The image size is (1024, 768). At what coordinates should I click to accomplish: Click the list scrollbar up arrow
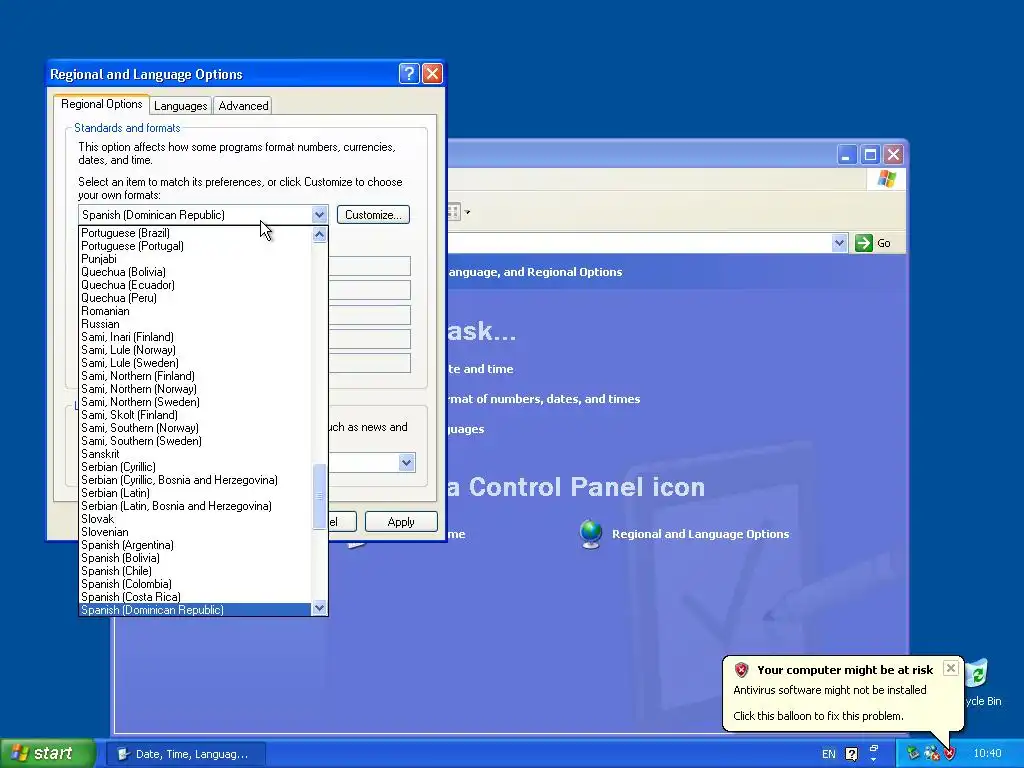pyautogui.click(x=319, y=234)
